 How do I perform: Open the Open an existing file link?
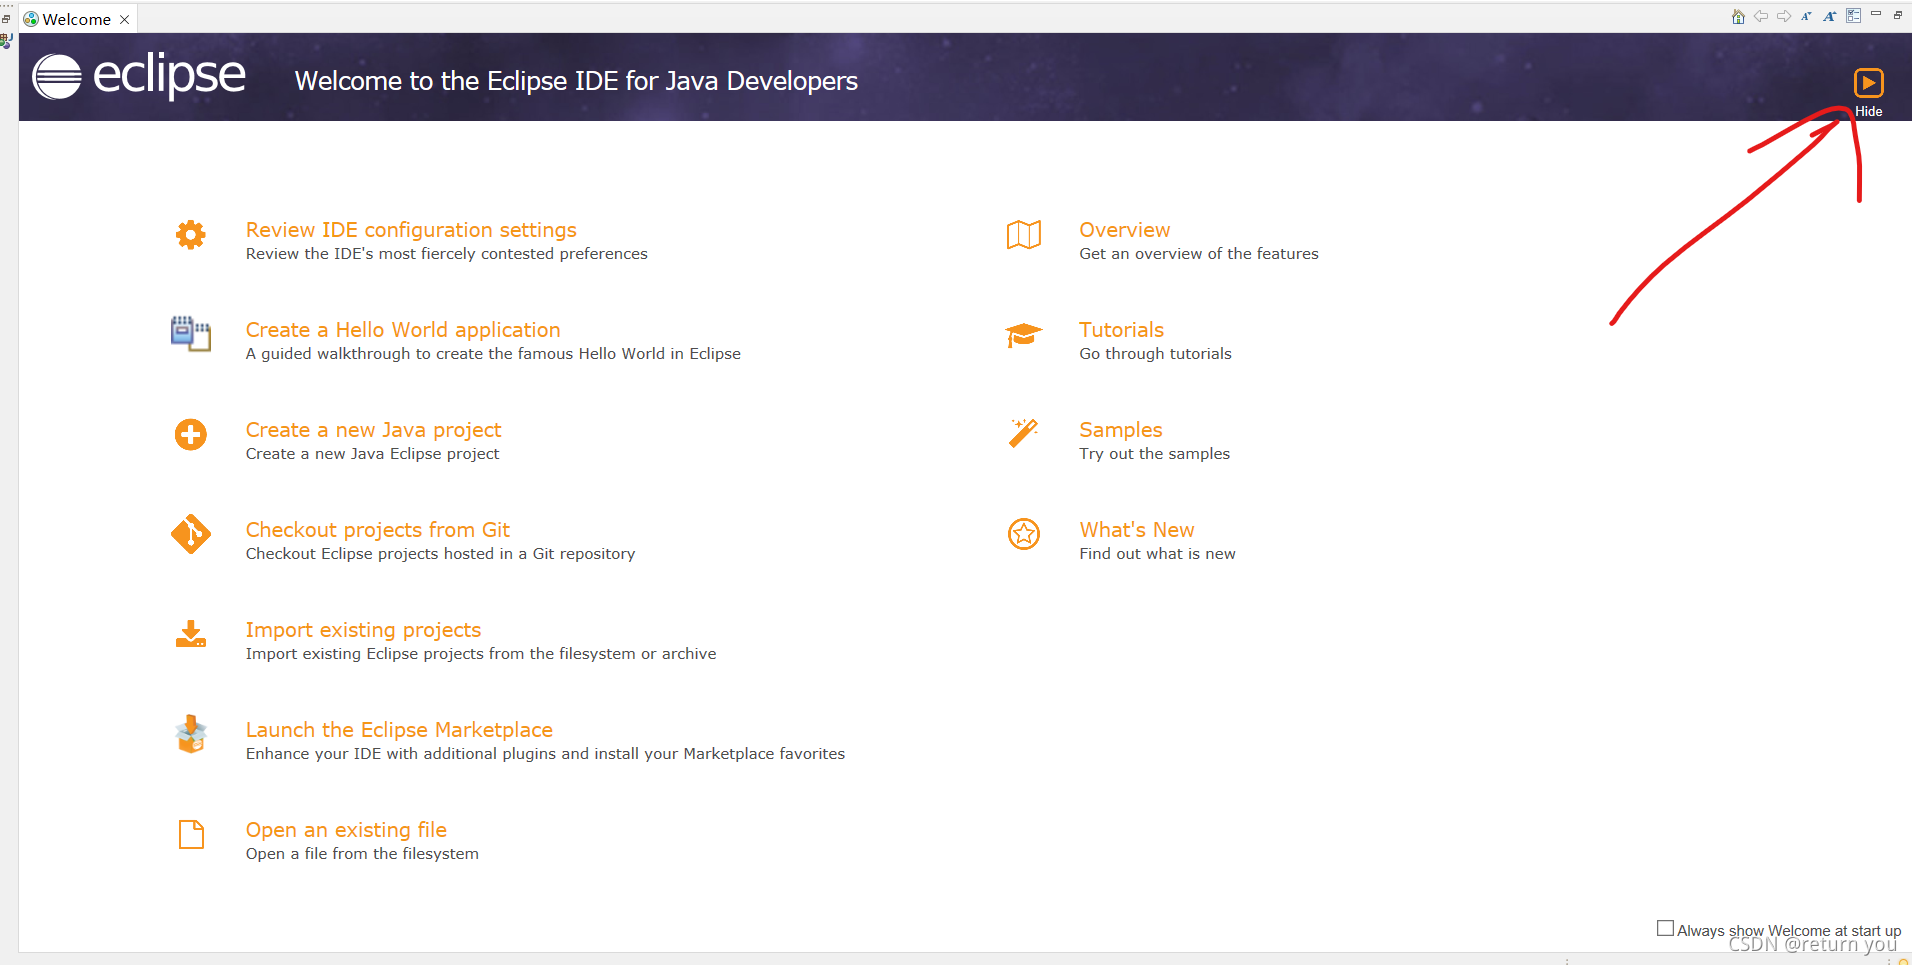[x=346, y=830]
